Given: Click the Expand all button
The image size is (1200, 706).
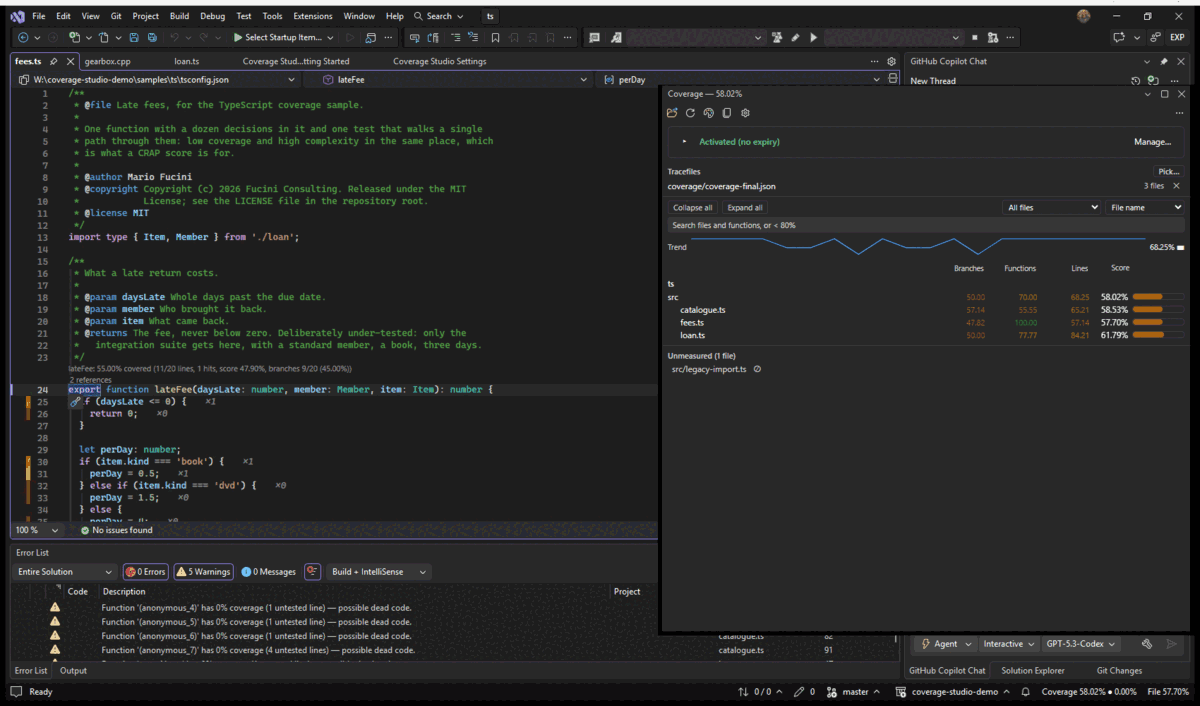Looking at the screenshot, I should [745, 207].
